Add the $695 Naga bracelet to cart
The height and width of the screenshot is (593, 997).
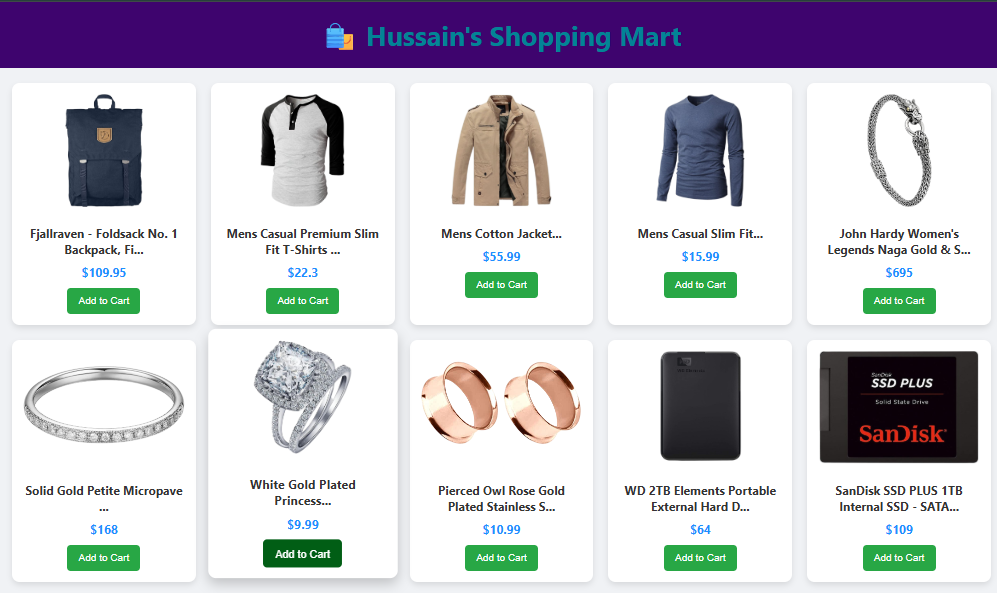pos(898,301)
